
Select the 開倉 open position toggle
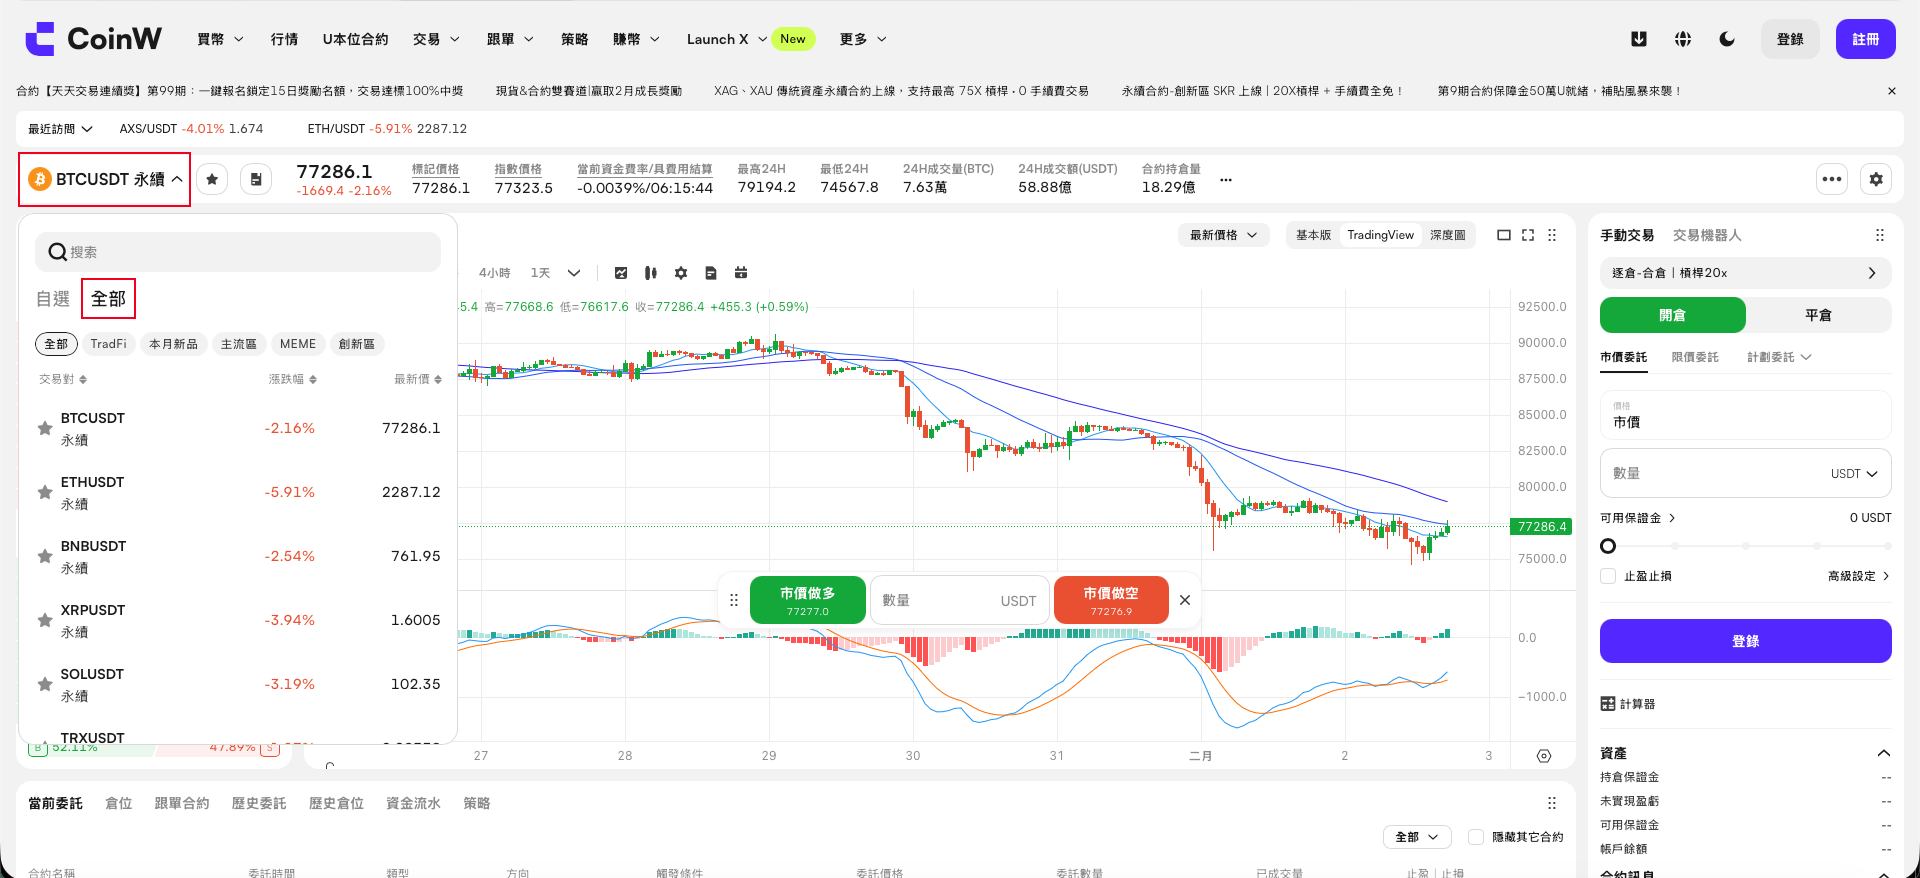1673,315
